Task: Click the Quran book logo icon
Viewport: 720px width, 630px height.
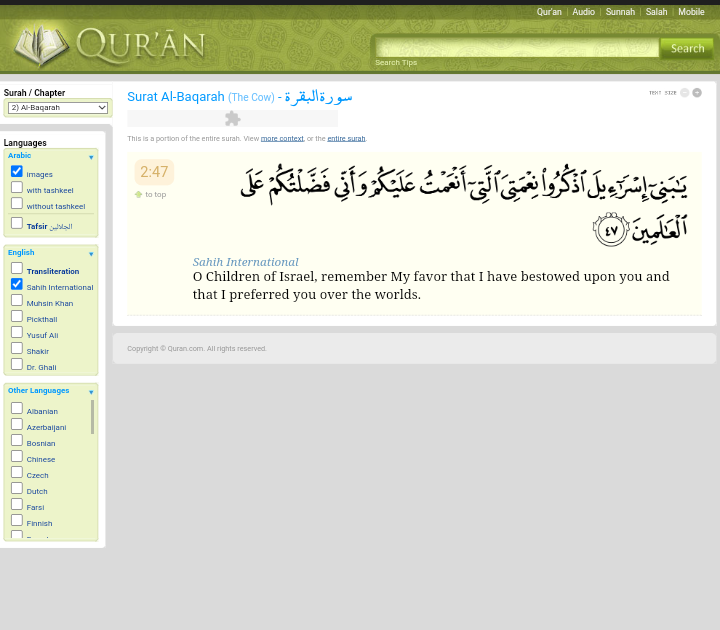Action: [x=41, y=45]
